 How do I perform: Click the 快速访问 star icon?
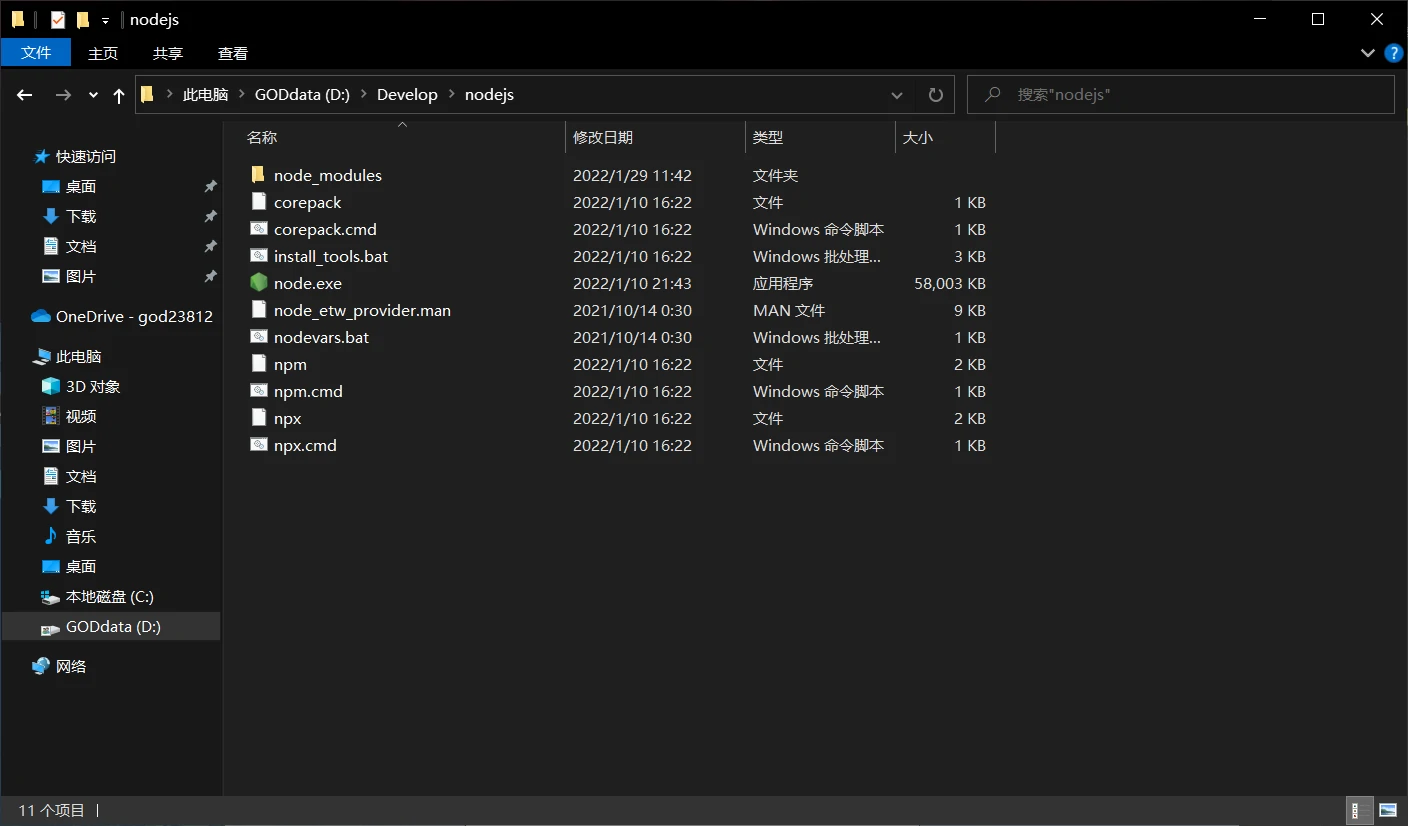click(x=41, y=156)
